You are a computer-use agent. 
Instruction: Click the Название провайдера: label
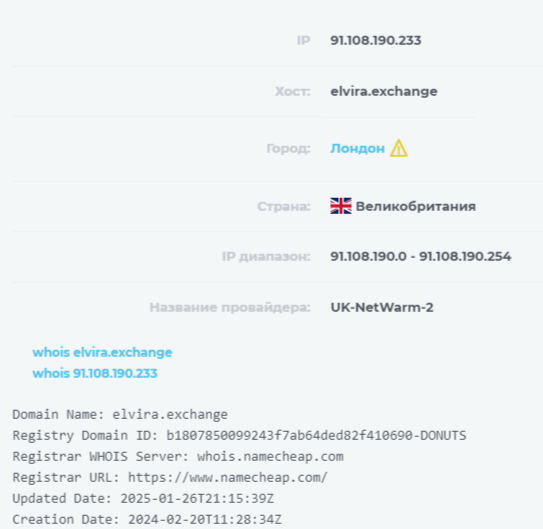(230, 307)
